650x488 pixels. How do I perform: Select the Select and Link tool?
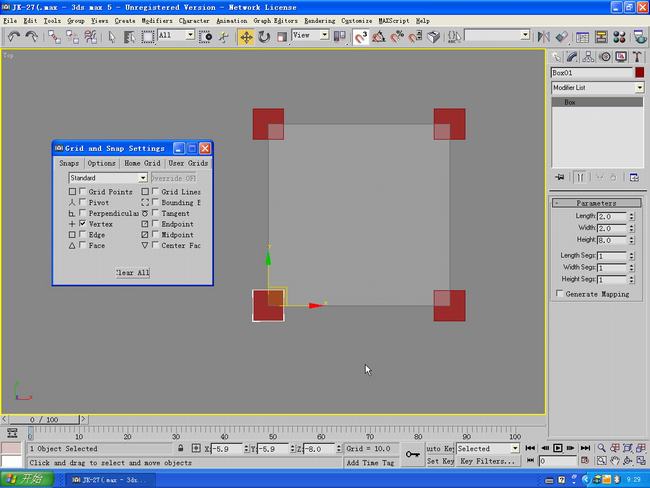[54, 37]
